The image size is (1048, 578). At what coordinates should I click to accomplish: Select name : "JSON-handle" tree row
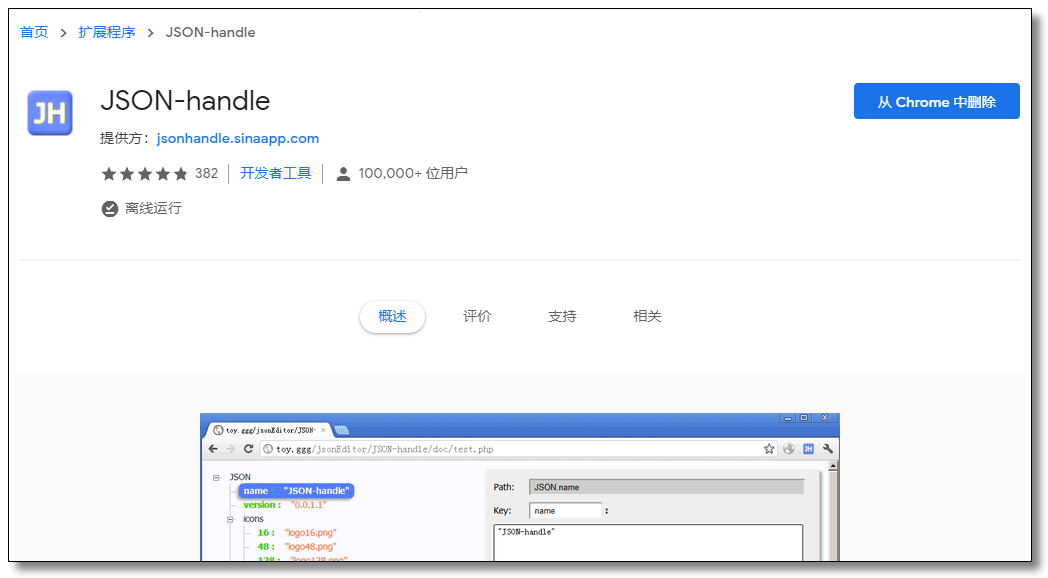pyautogui.click(x=296, y=491)
